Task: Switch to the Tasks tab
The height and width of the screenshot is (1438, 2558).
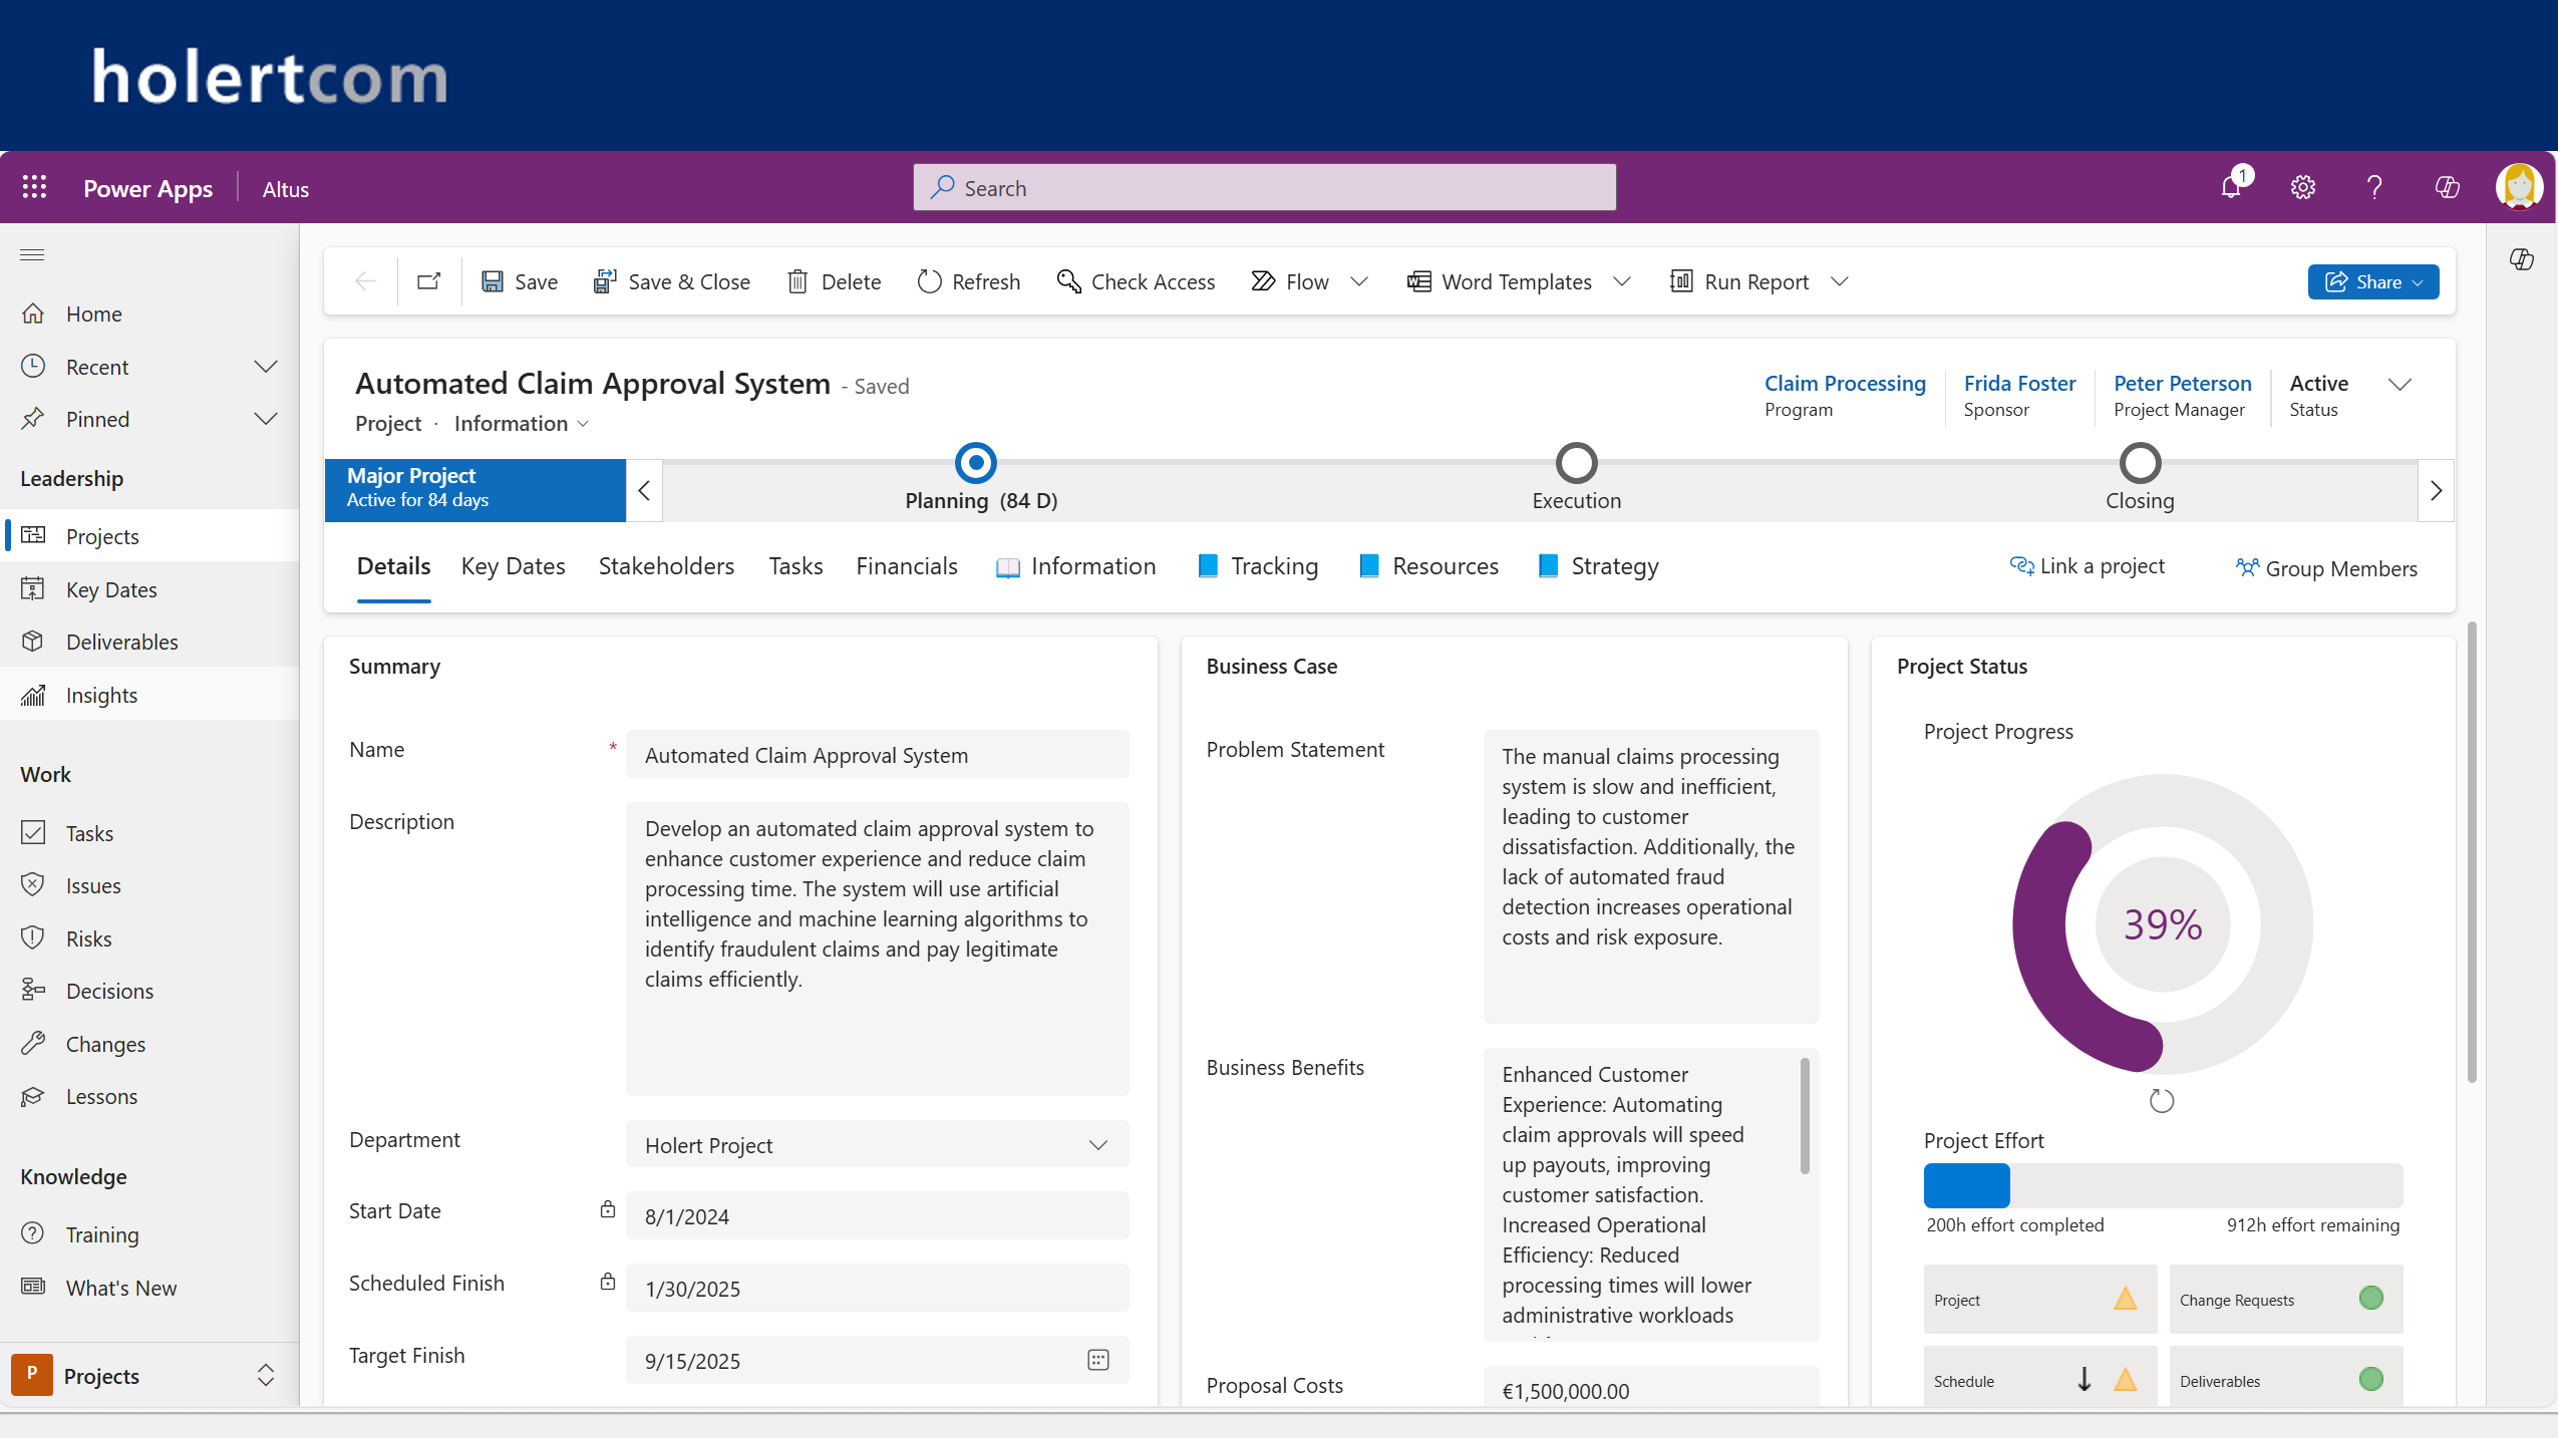Action: pos(796,567)
